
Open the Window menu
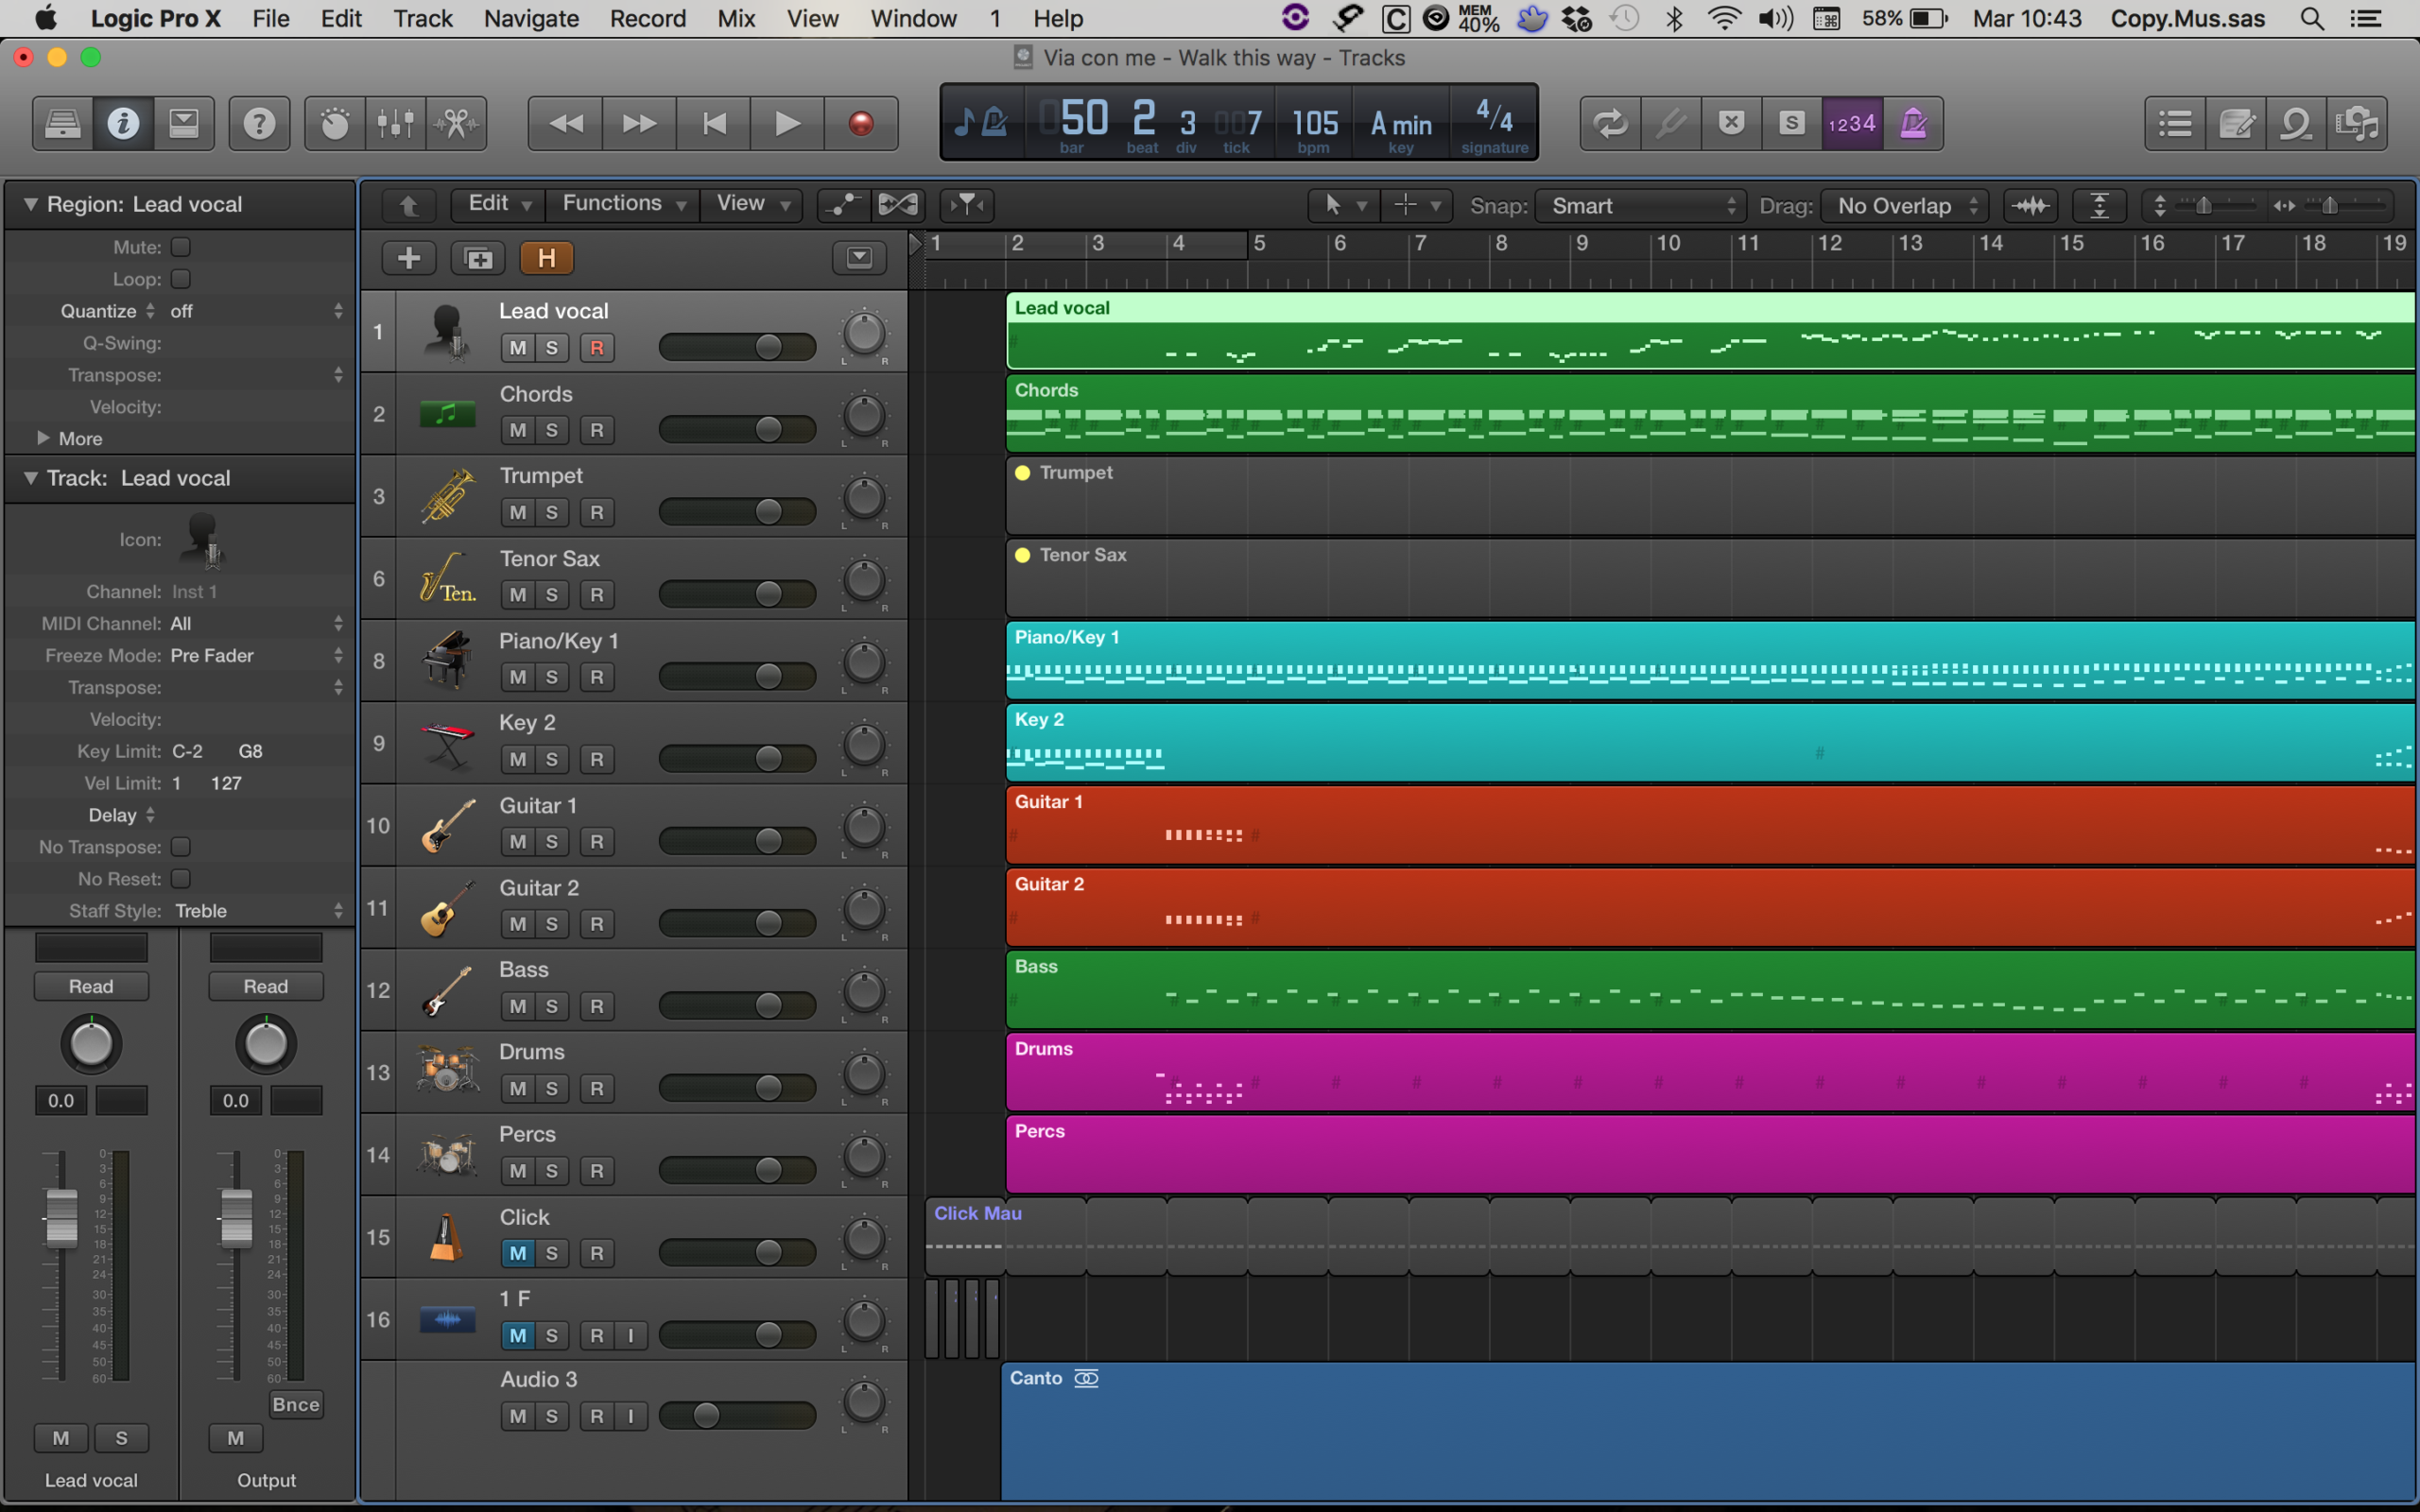913,18
